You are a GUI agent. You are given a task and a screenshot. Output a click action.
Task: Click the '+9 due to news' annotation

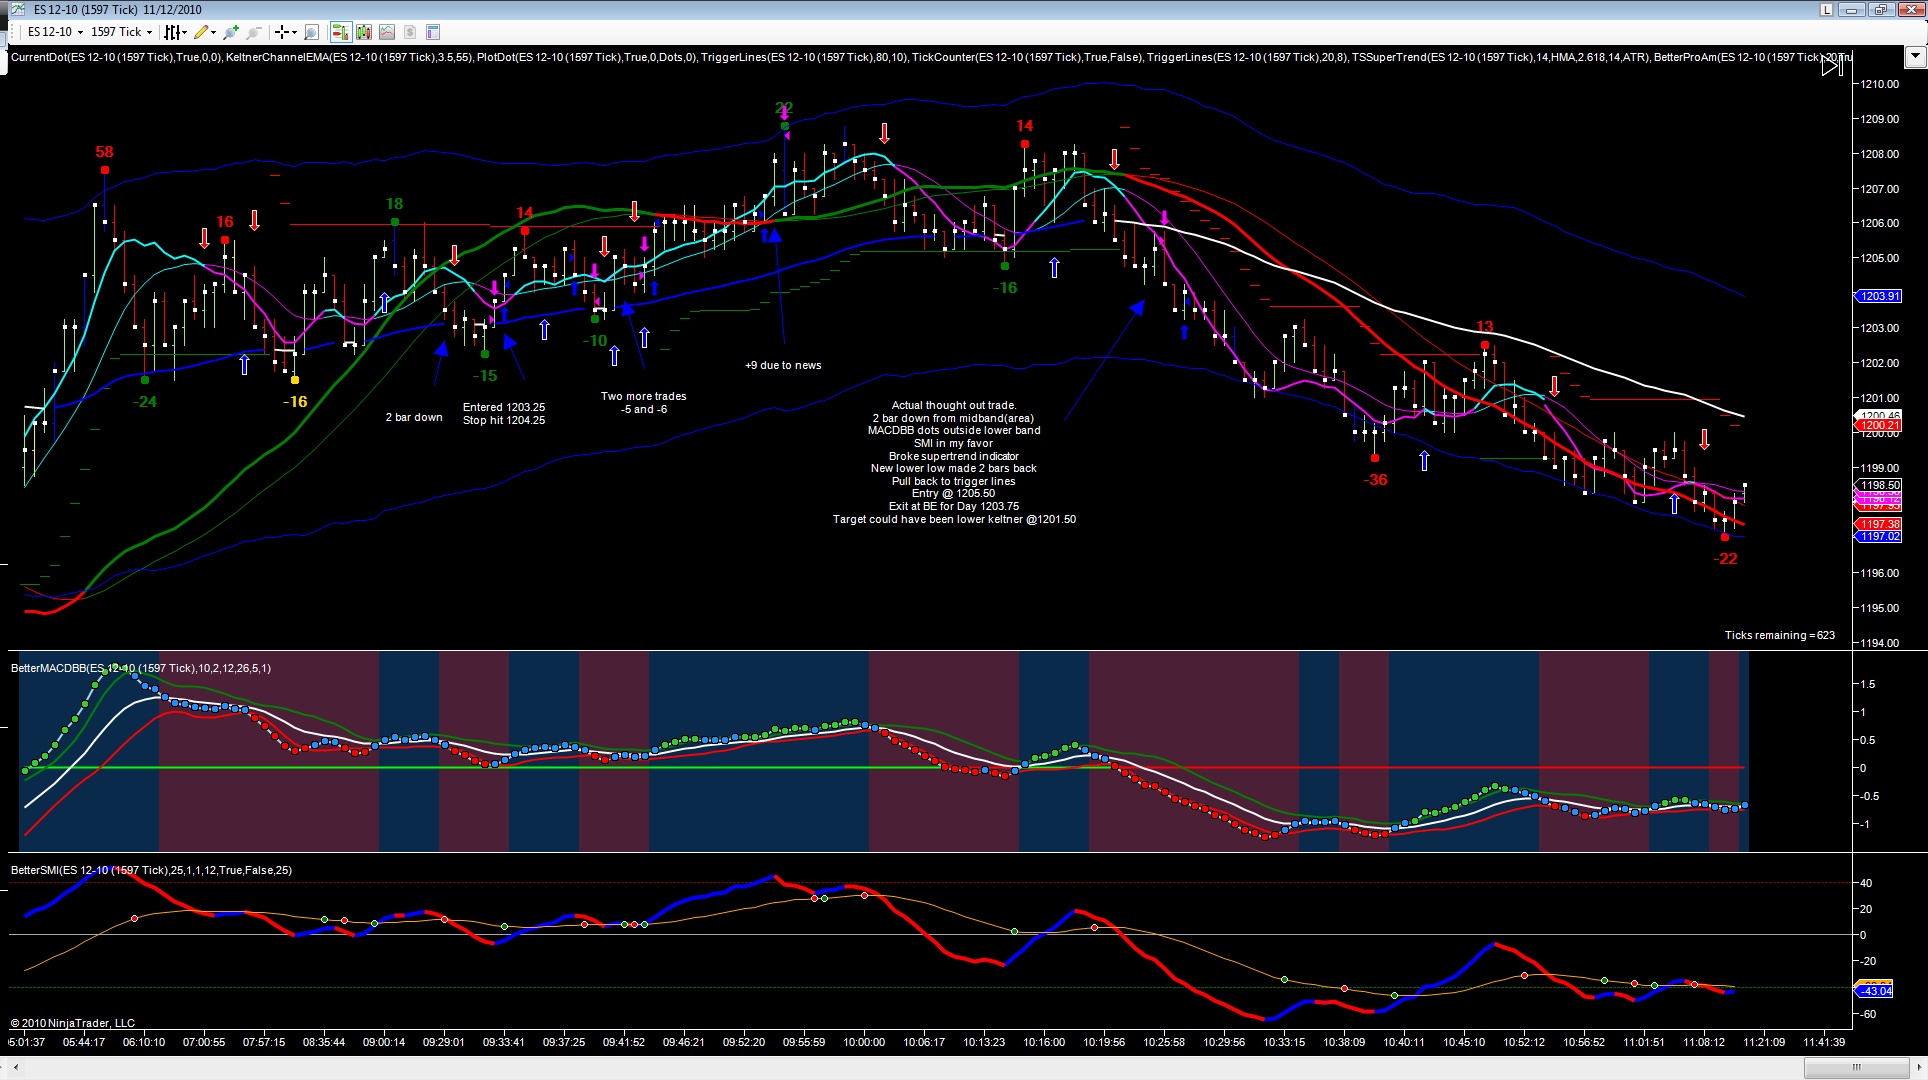(783, 365)
